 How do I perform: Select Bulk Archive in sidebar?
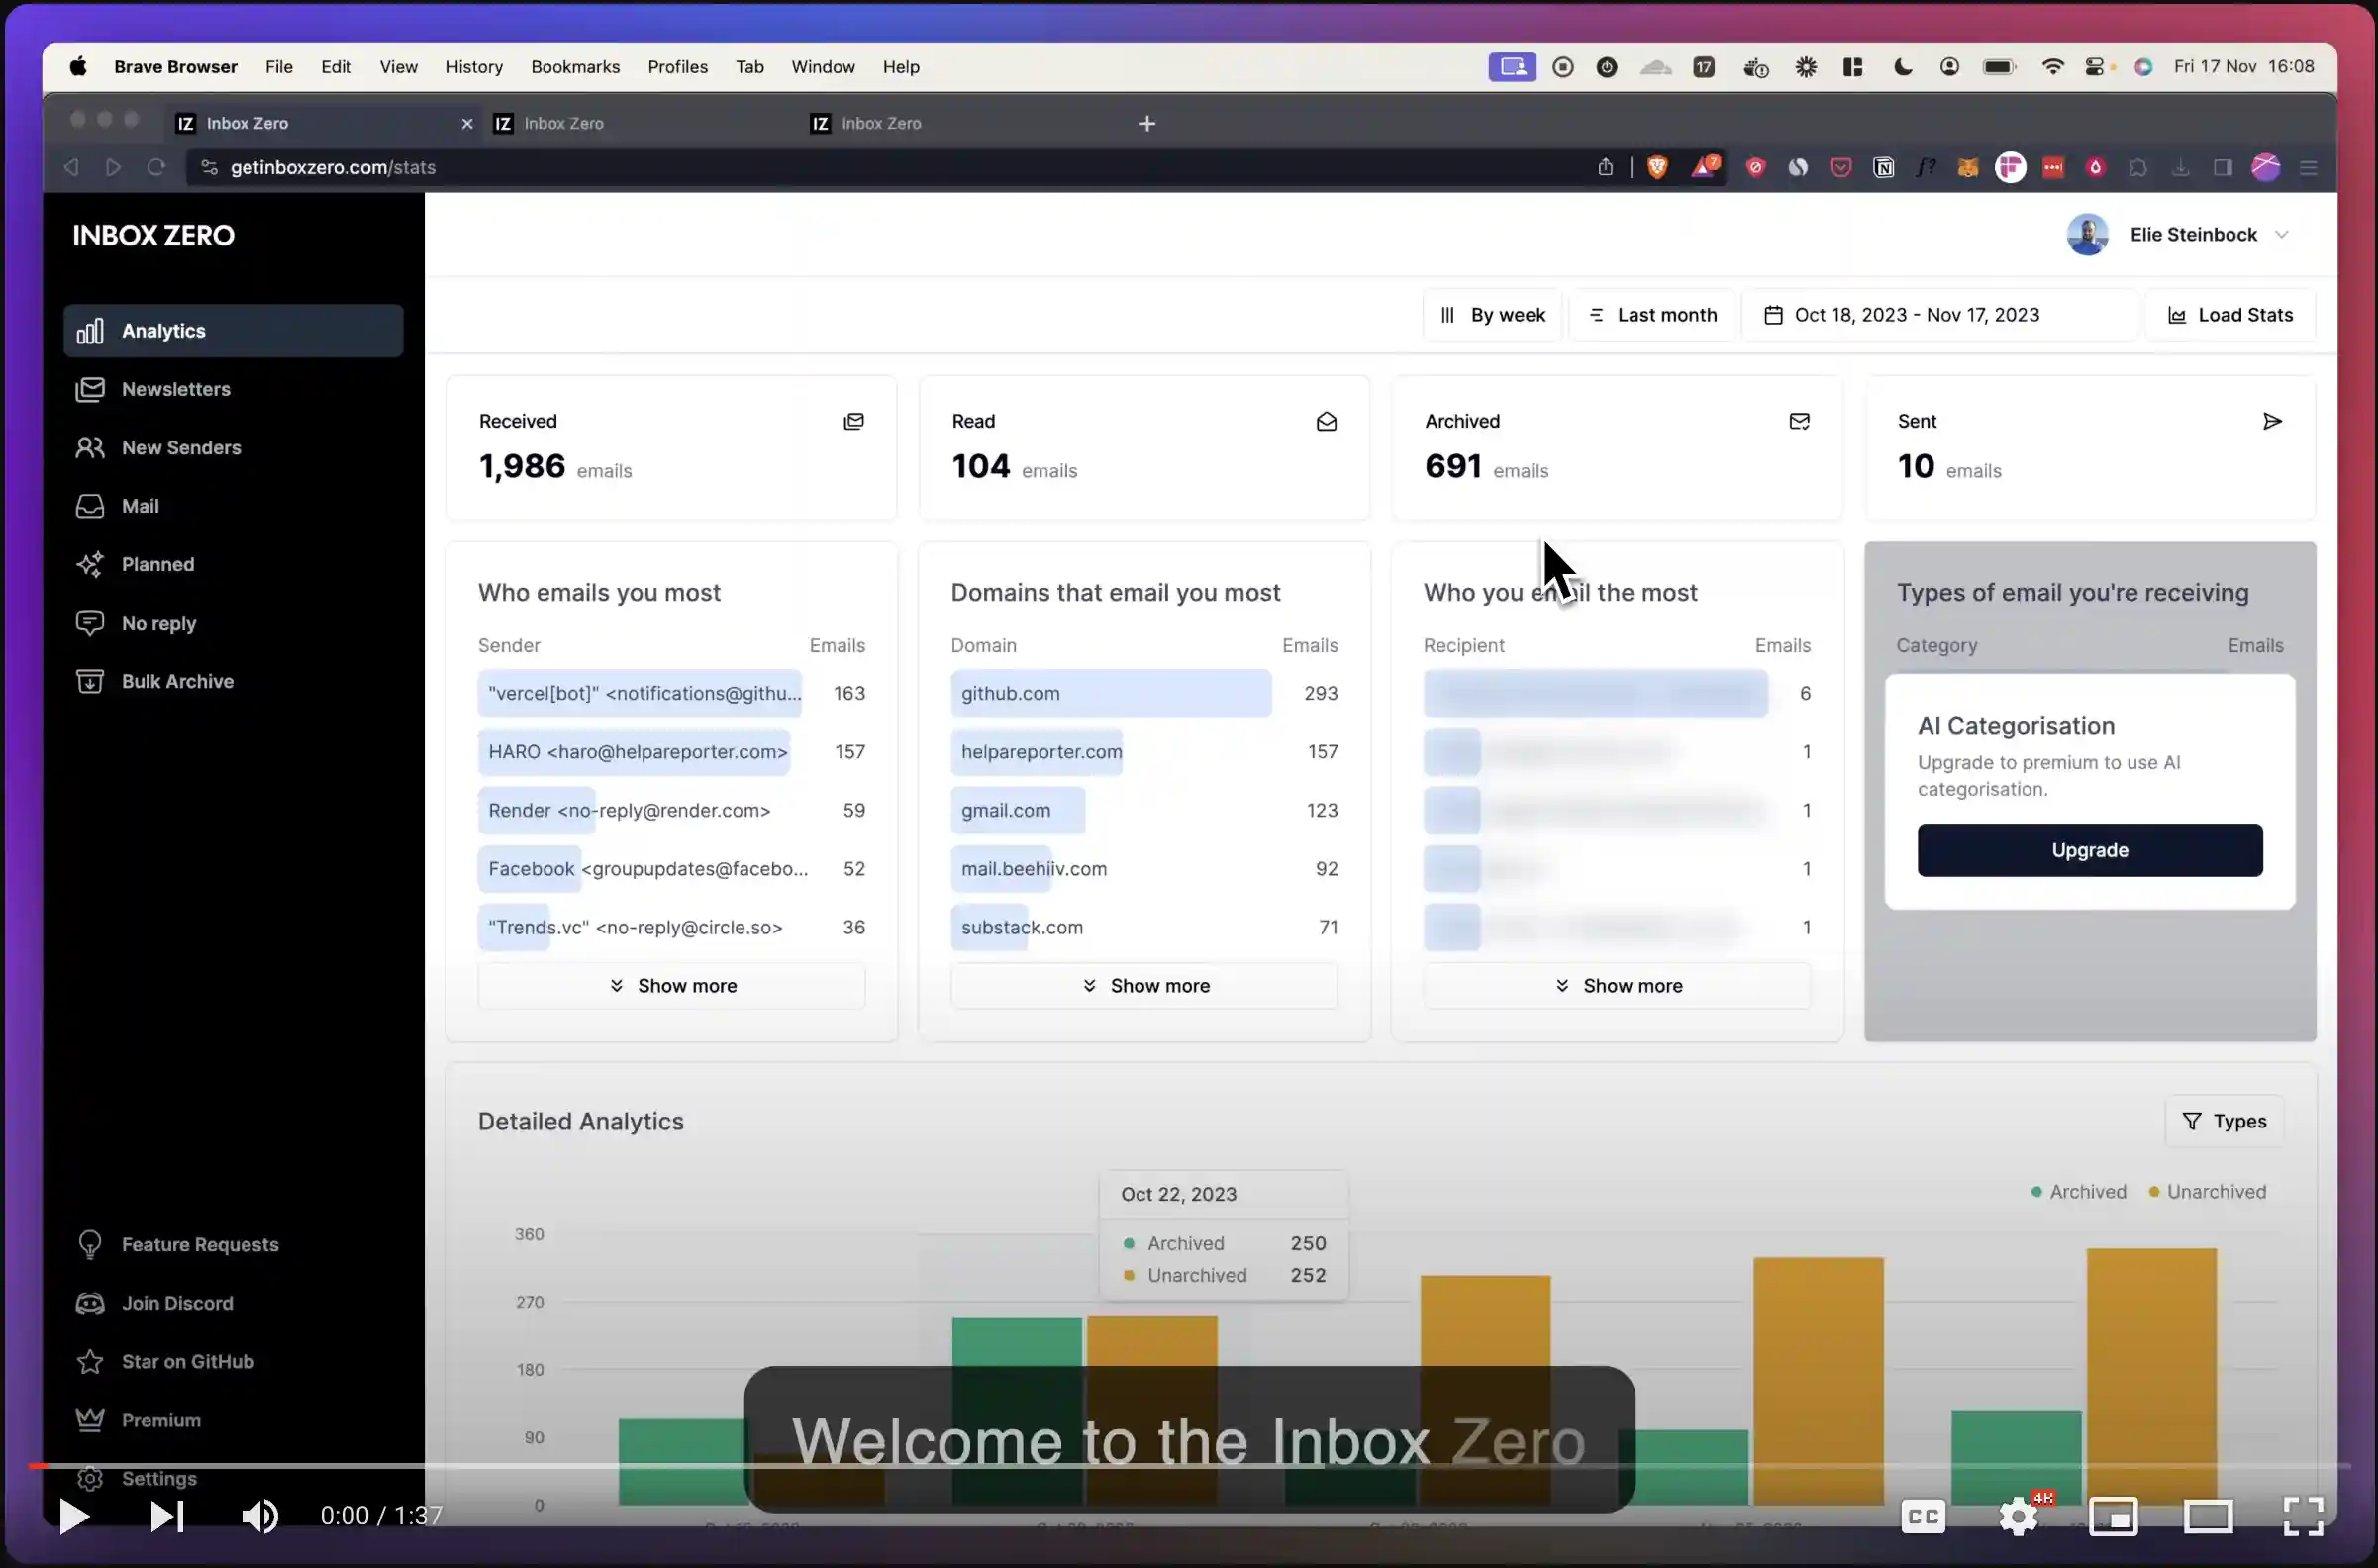(x=177, y=681)
